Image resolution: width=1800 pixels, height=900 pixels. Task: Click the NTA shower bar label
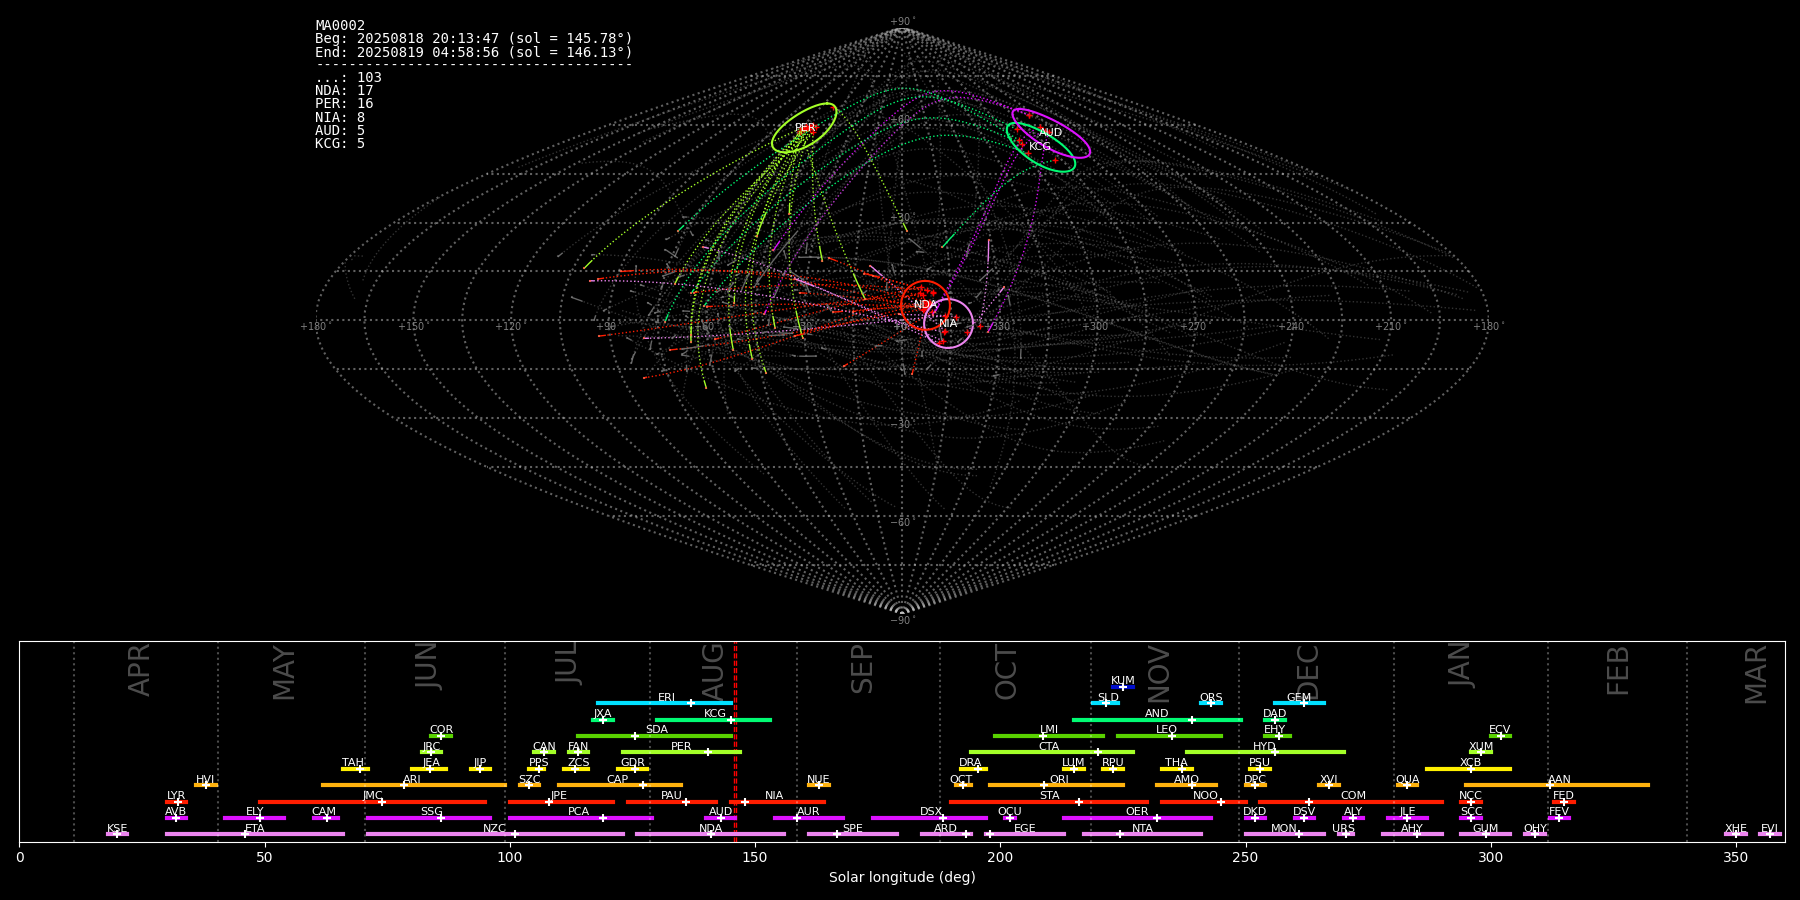1142,829
